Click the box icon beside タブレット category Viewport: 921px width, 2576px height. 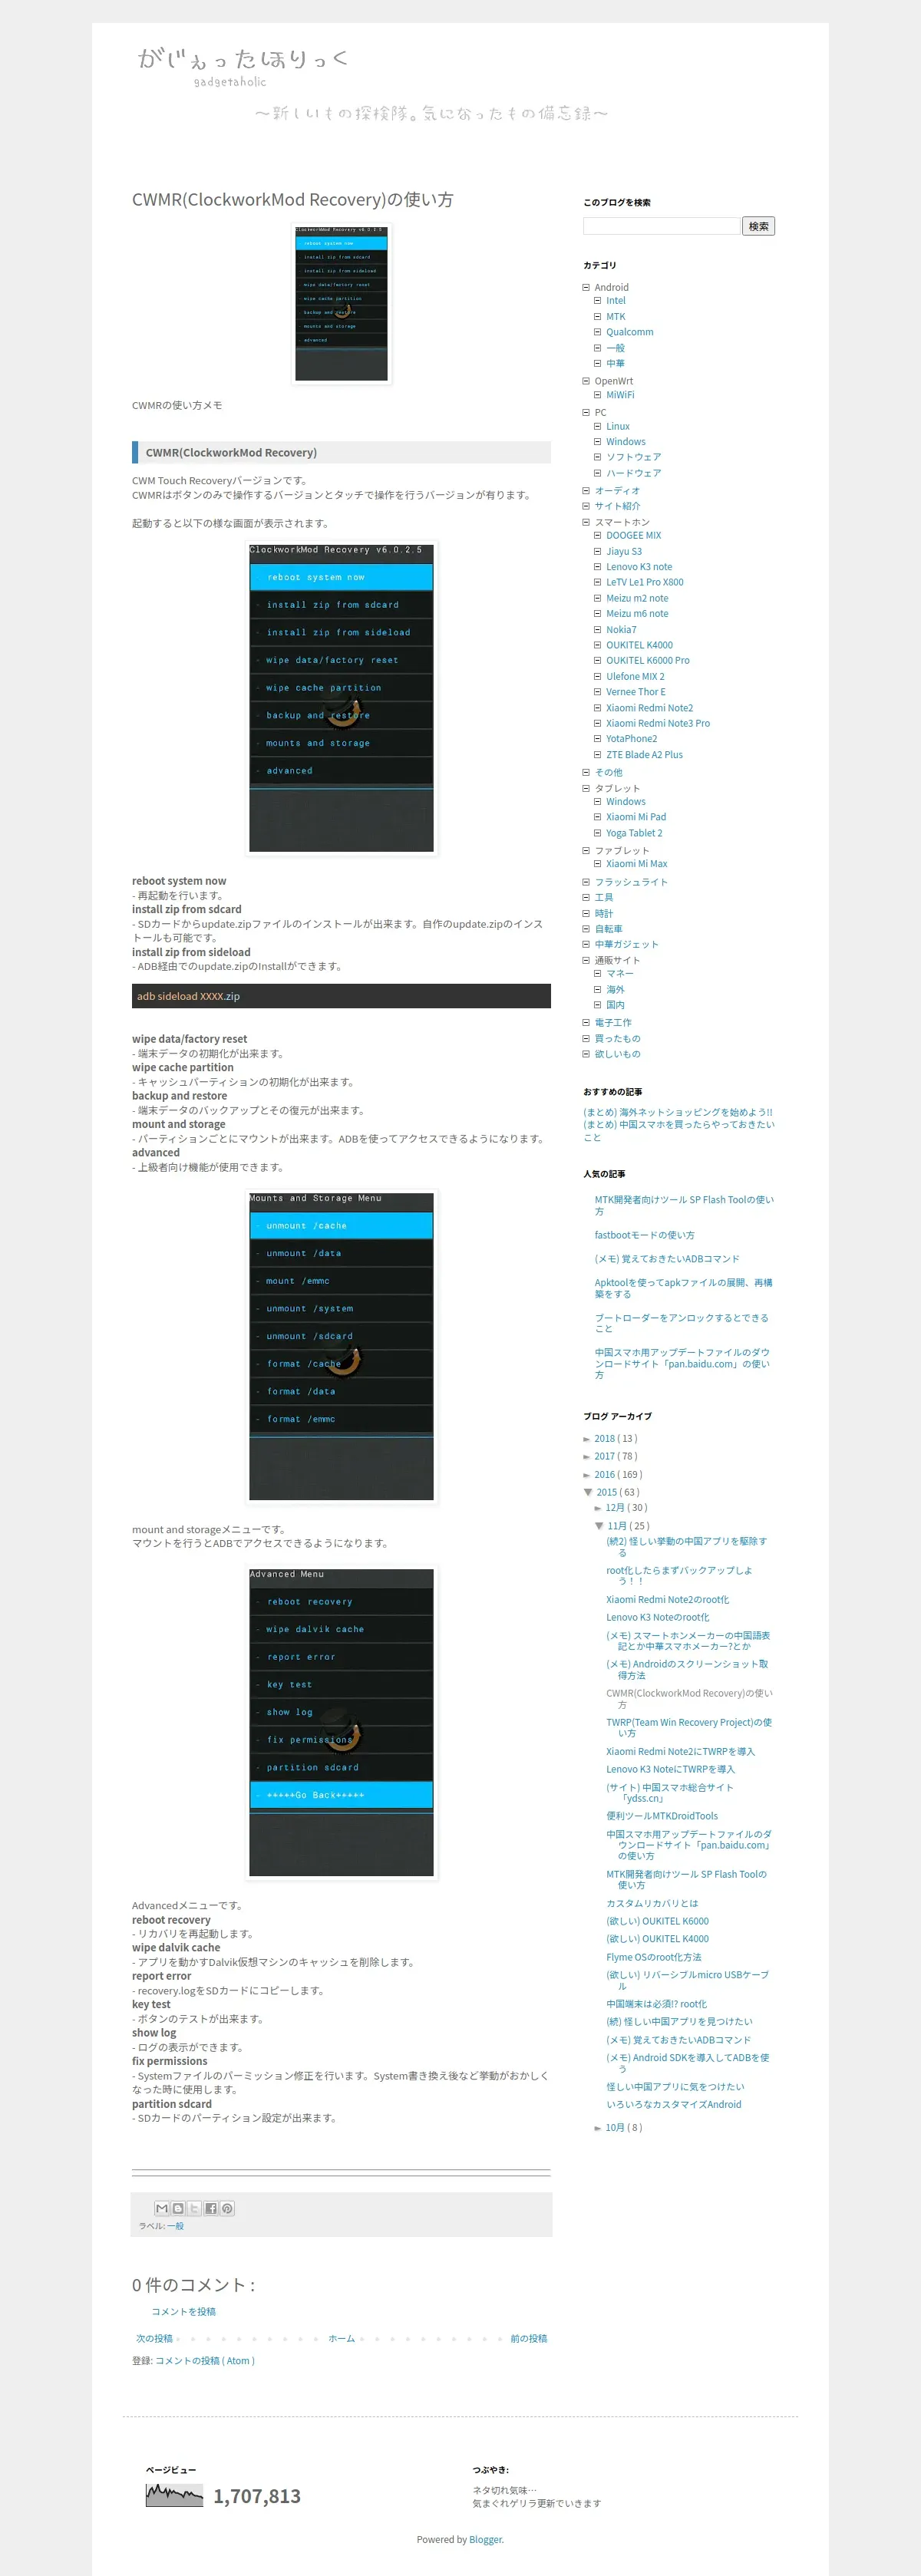(586, 788)
